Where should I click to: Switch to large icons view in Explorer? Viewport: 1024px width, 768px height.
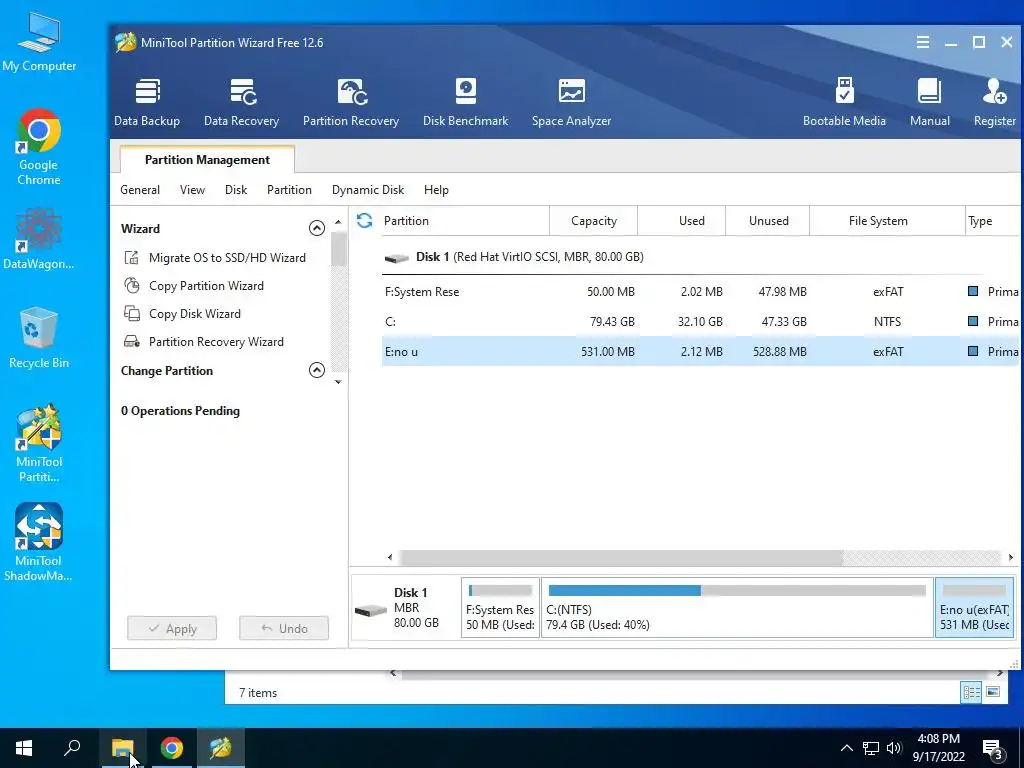993,692
